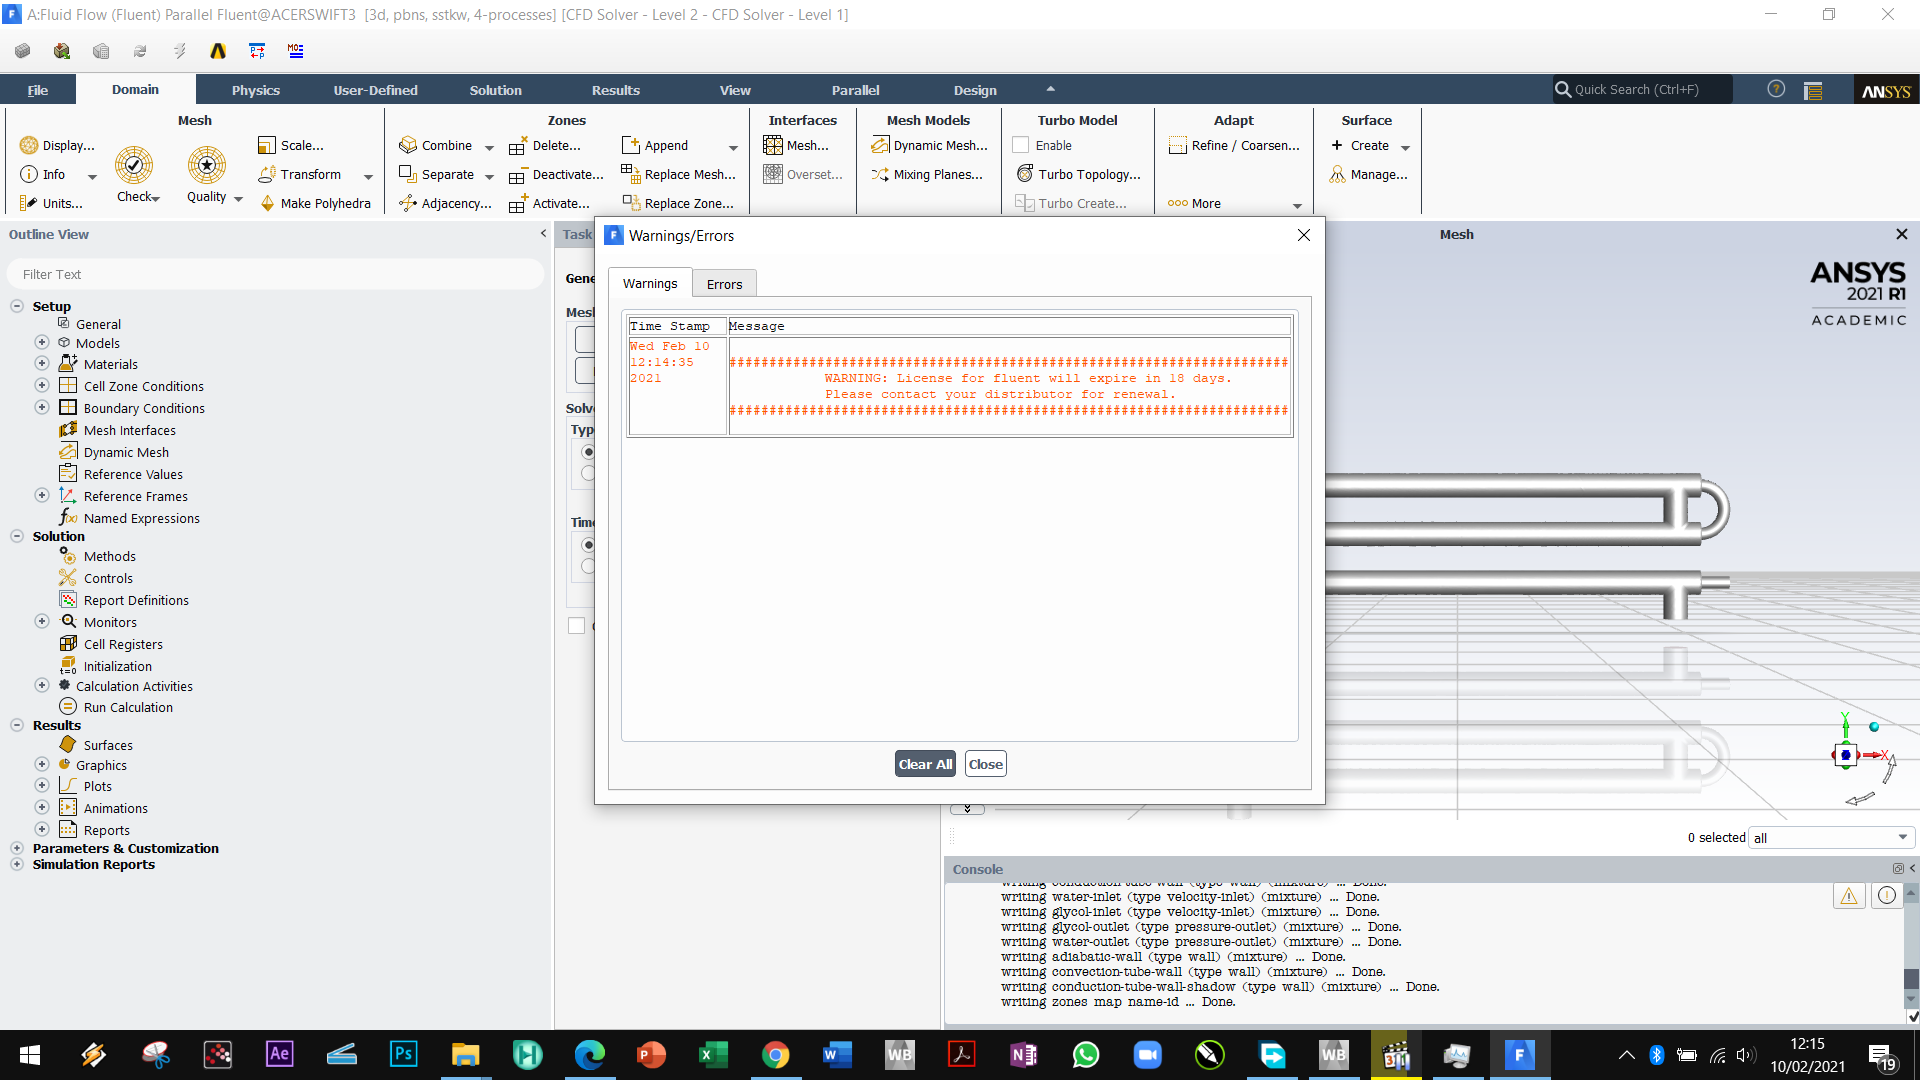Viewport: 1920px width, 1080px height.
Task: Switch to the Physics ribbon tab
Action: click(256, 90)
